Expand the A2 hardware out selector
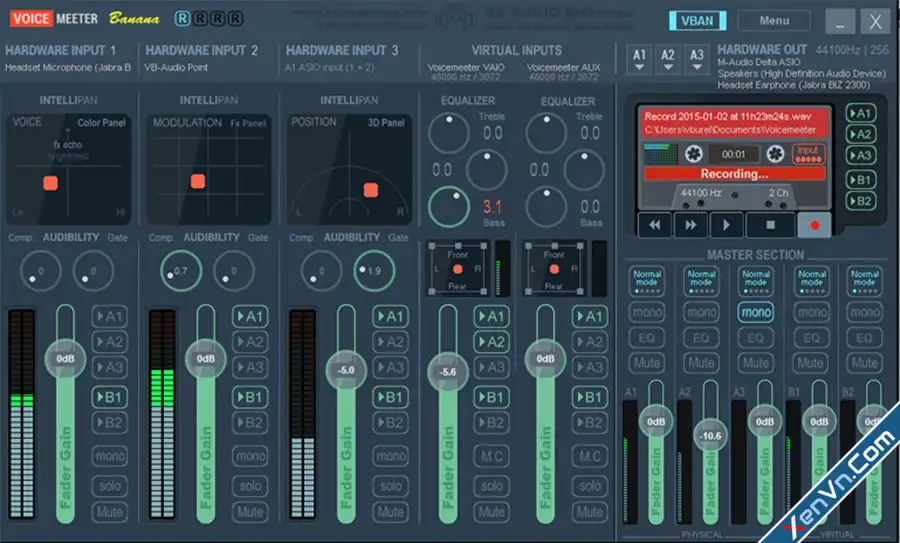Screen dimensions: 900x543 click(x=668, y=60)
